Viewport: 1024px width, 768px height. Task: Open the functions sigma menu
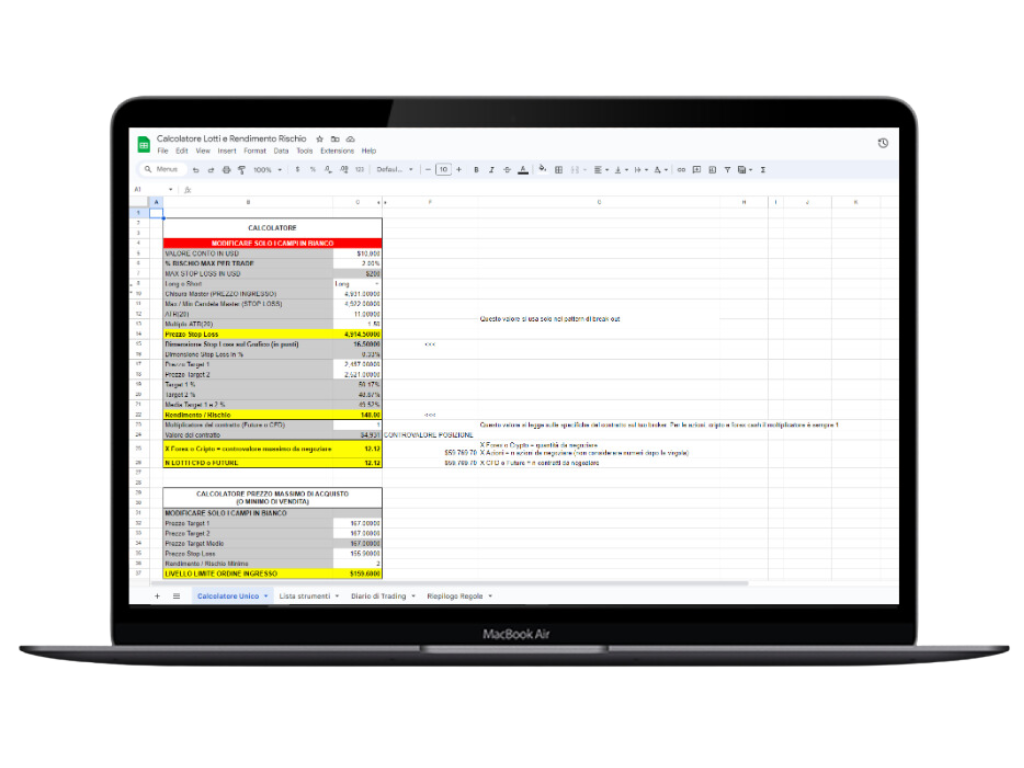(763, 170)
